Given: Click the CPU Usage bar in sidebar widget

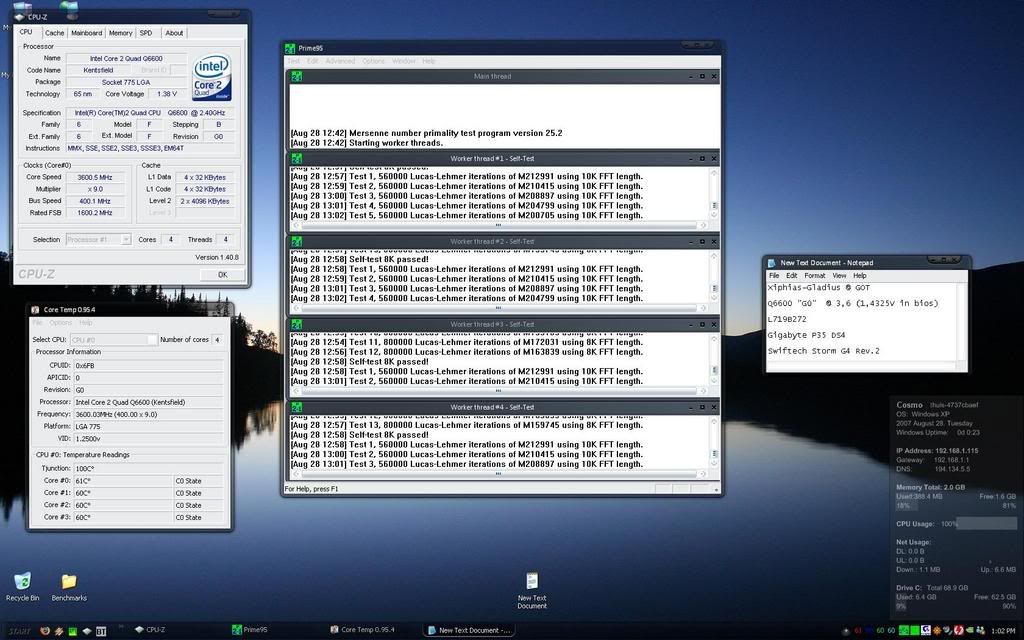Looking at the screenshot, I should tap(986, 524).
